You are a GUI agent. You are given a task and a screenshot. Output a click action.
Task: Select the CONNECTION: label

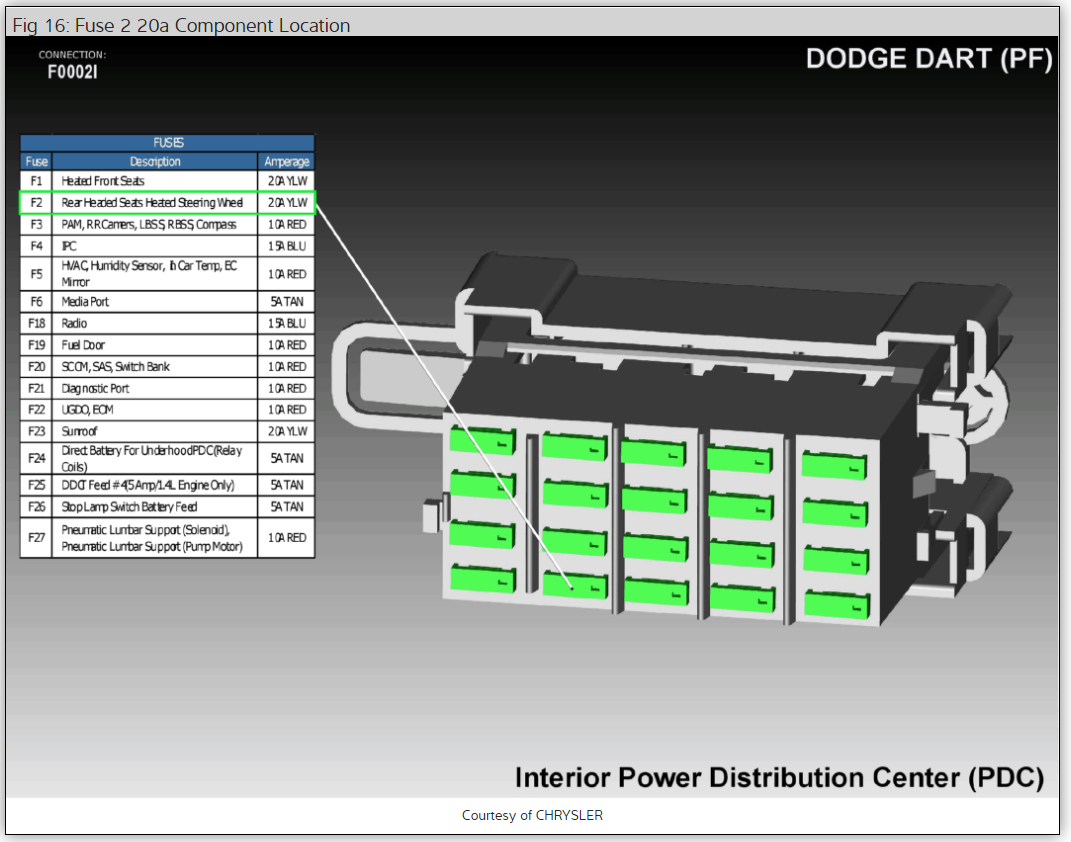[x=72, y=55]
